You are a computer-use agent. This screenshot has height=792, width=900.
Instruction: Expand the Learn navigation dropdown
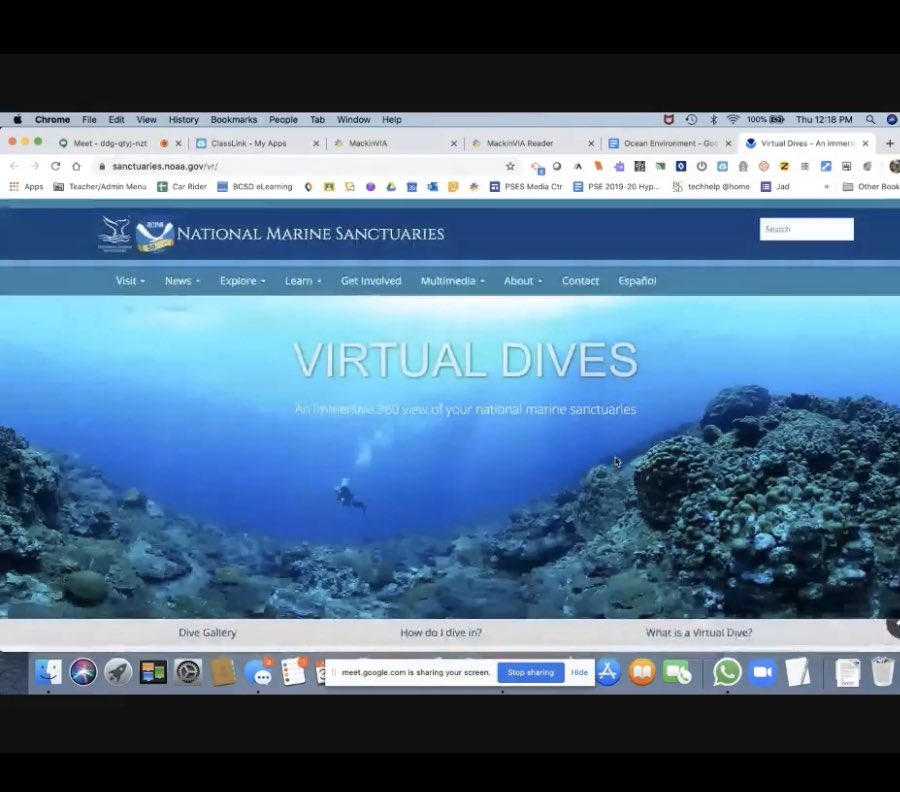(303, 281)
